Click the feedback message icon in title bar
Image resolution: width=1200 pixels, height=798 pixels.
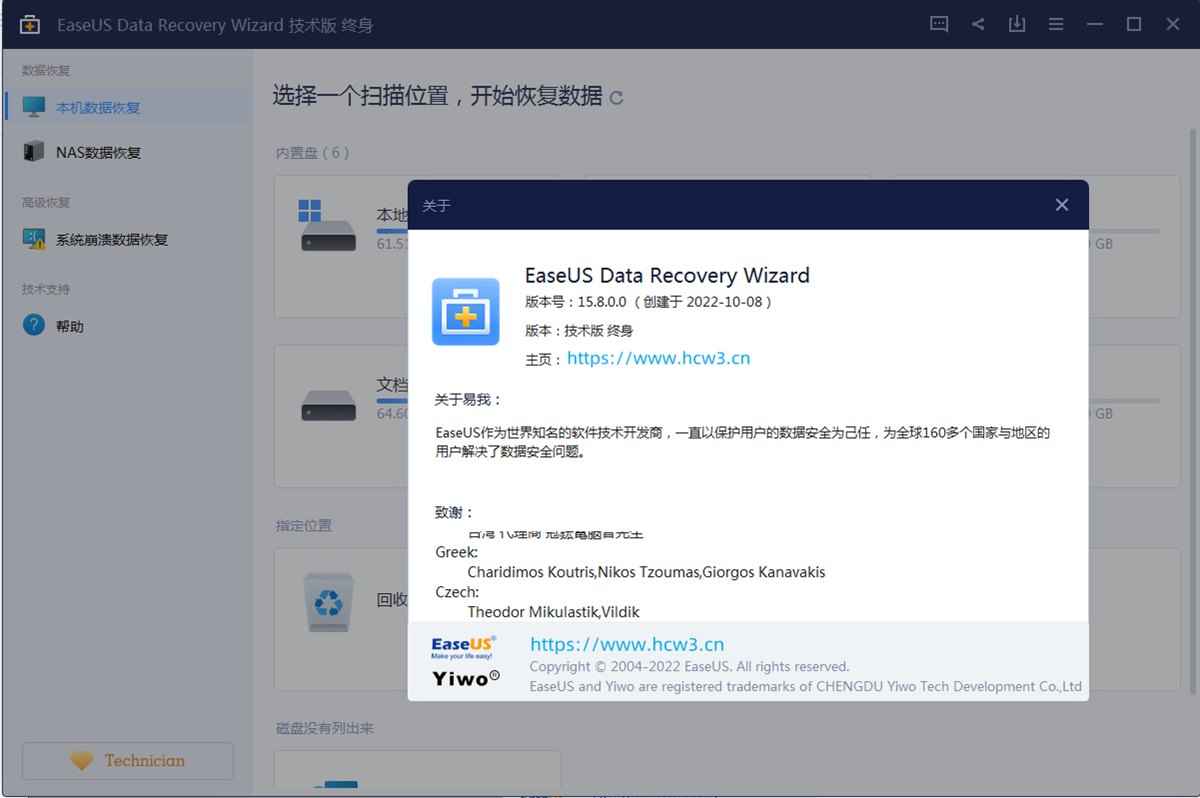[x=938, y=24]
